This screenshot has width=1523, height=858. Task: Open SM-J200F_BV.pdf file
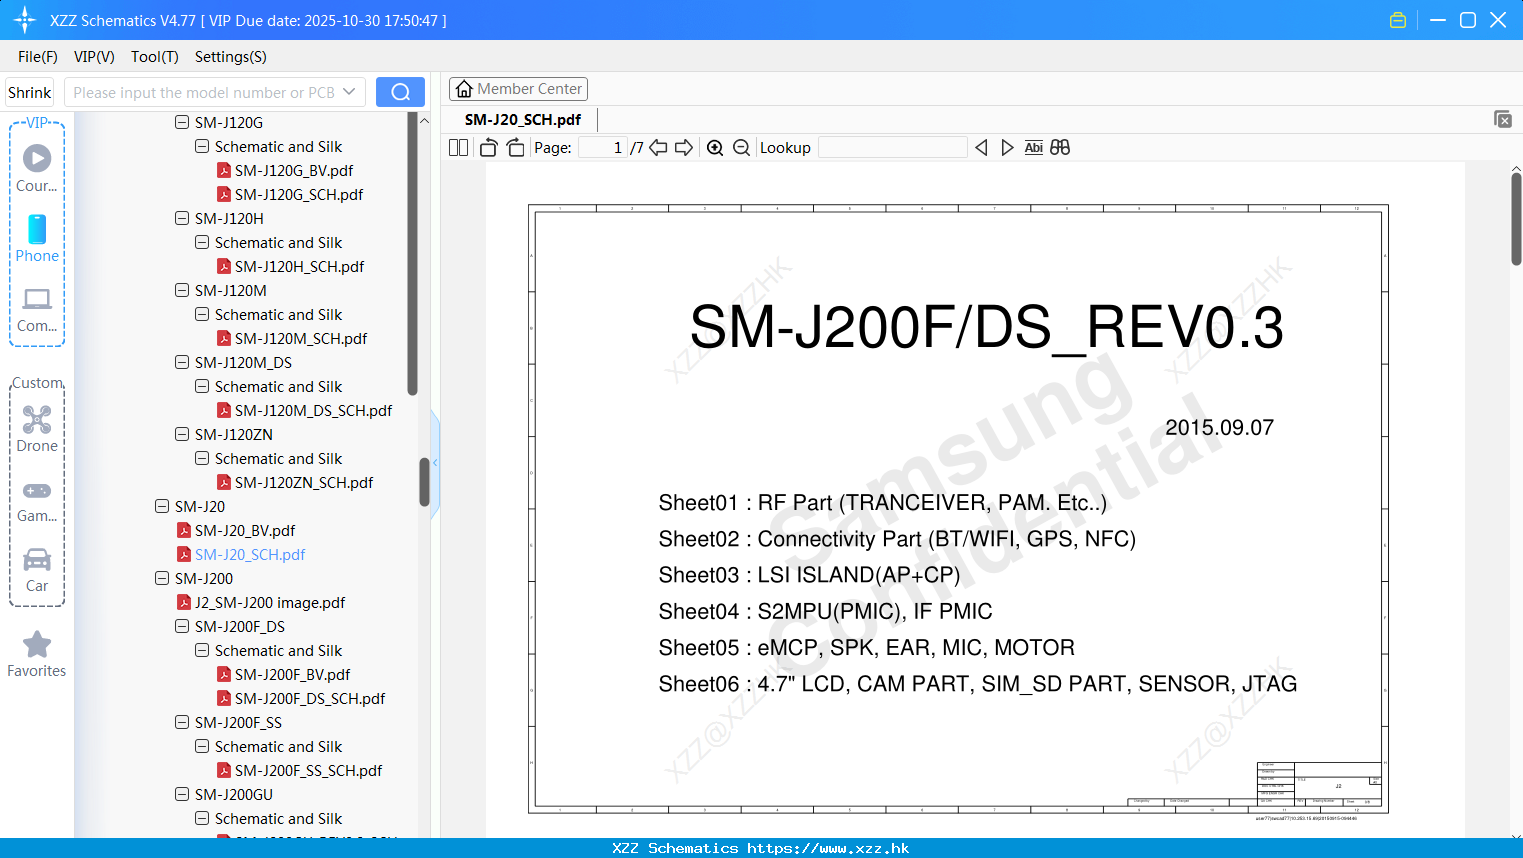pyautogui.click(x=292, y=674)
